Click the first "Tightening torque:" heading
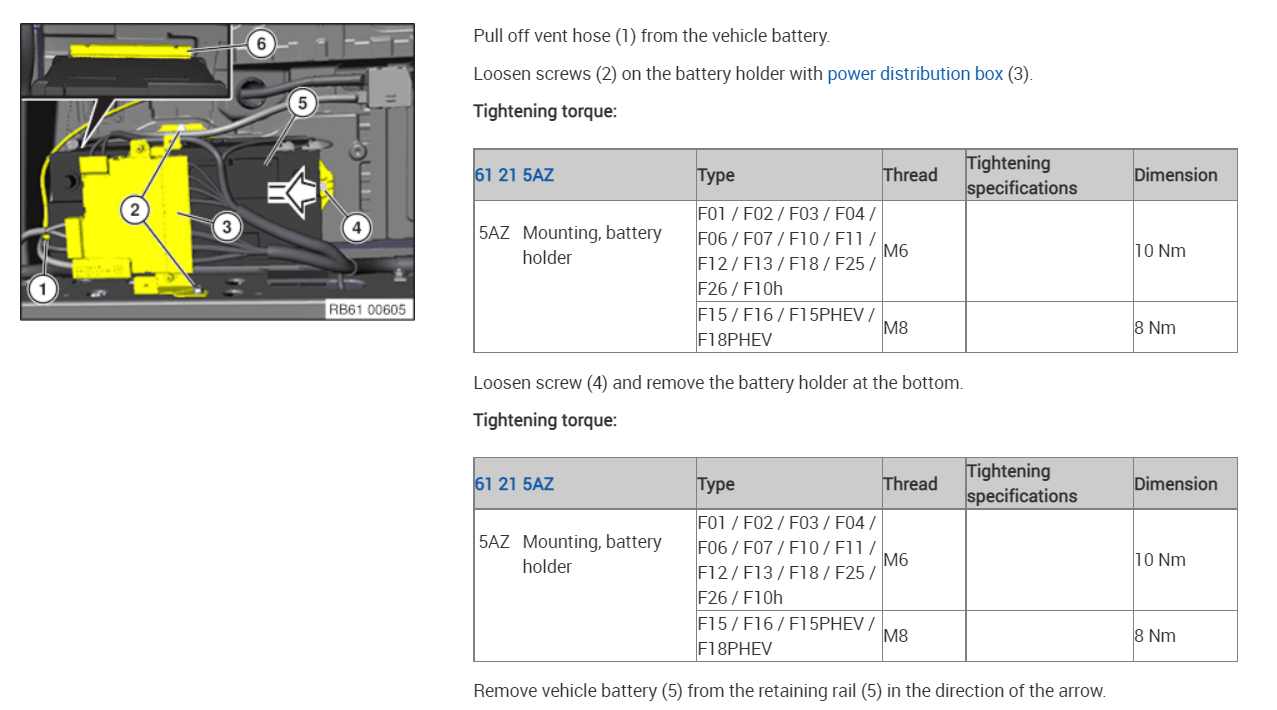 pyautogui.click(x=545, y=111)
